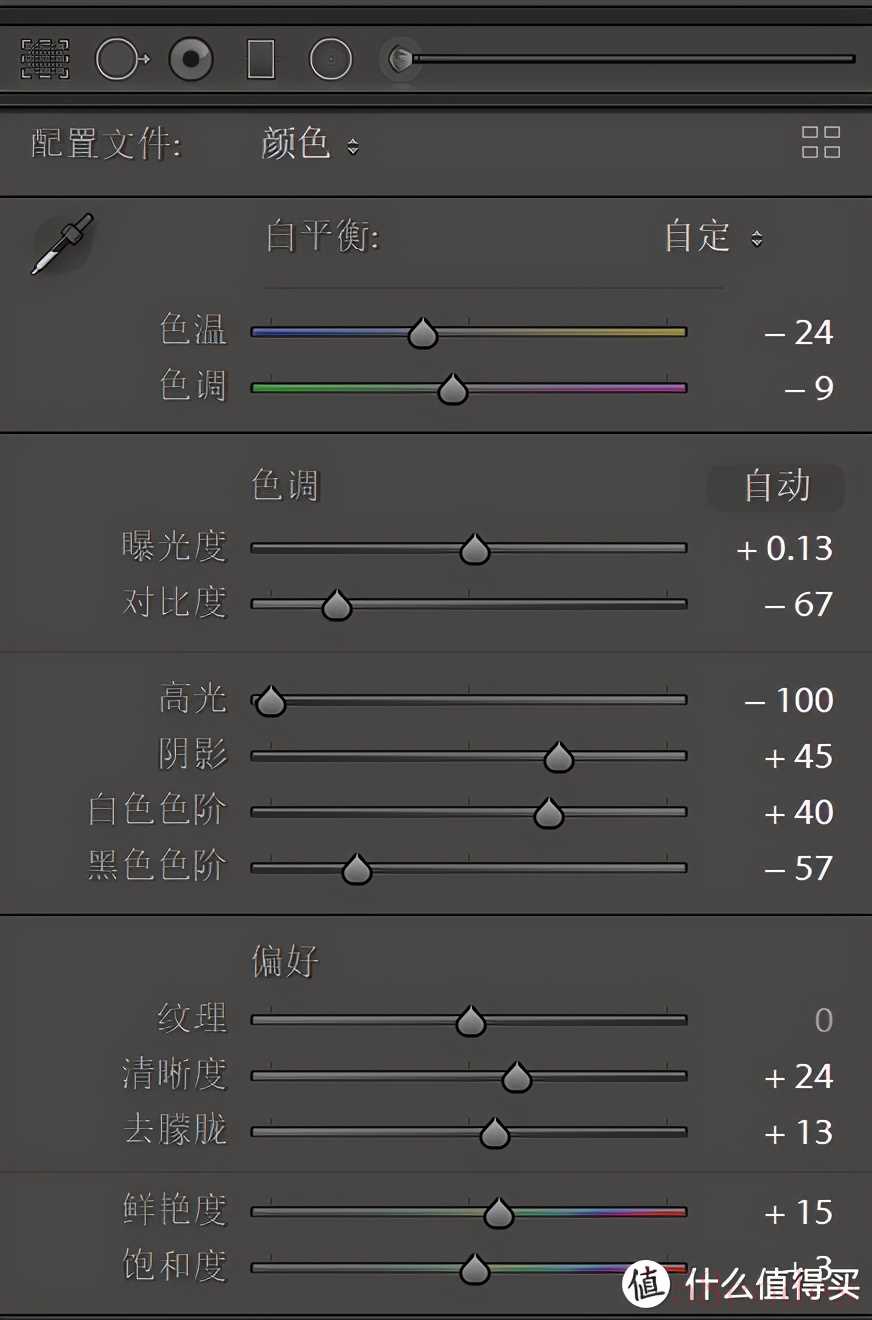Click the 自动 auto tone button
The image size is (872, 1320).
pos(777,487)
